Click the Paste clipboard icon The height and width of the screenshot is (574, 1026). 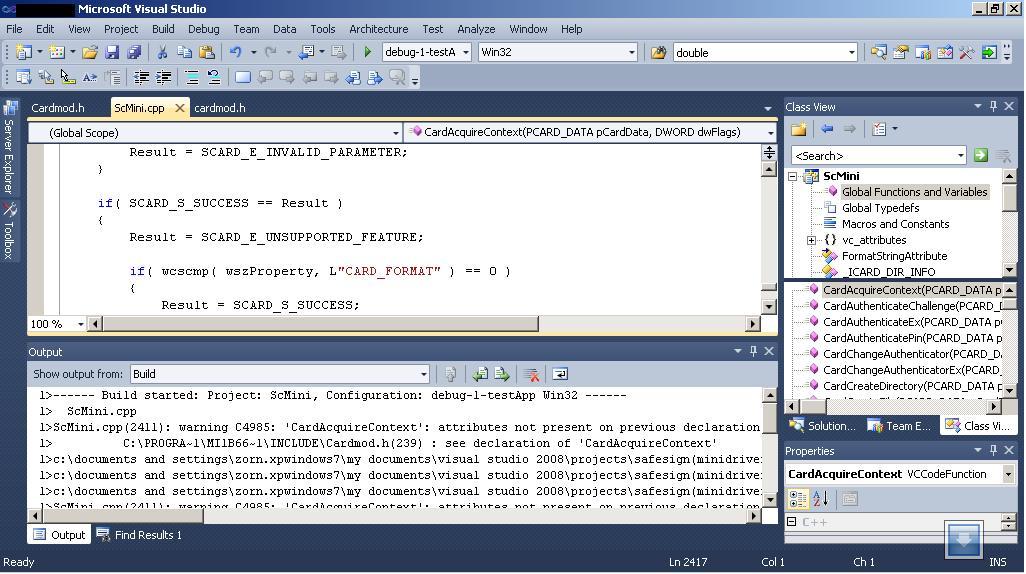[207, 52]
